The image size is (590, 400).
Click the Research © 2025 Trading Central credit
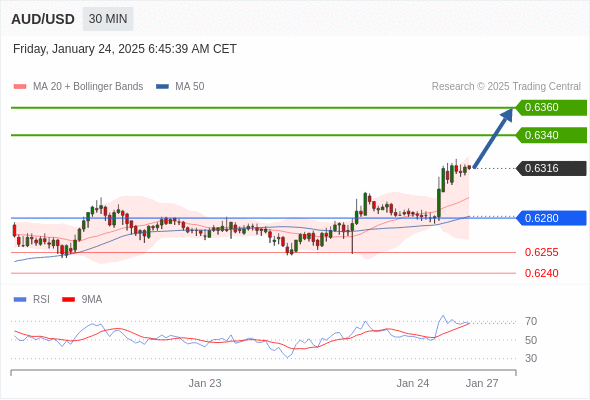click(x=506, y=87)
